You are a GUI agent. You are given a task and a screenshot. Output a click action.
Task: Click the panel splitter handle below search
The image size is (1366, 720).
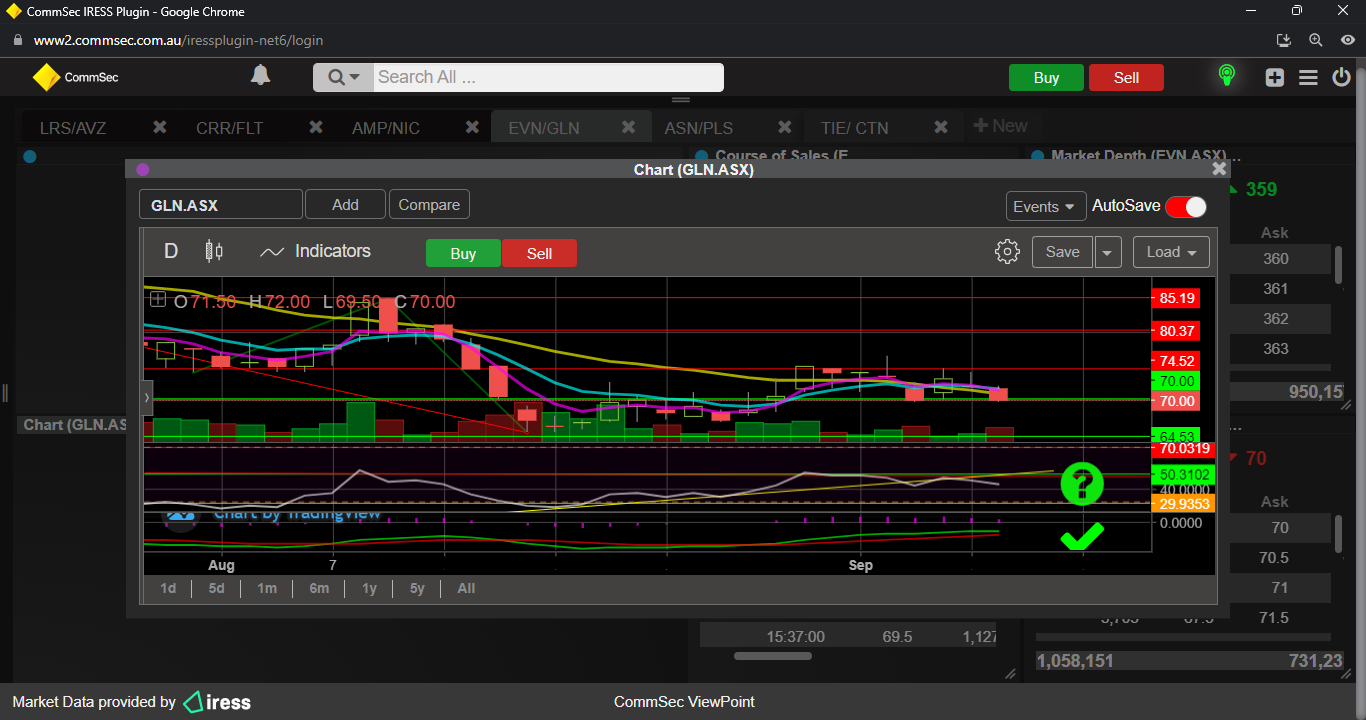point(681,100)
